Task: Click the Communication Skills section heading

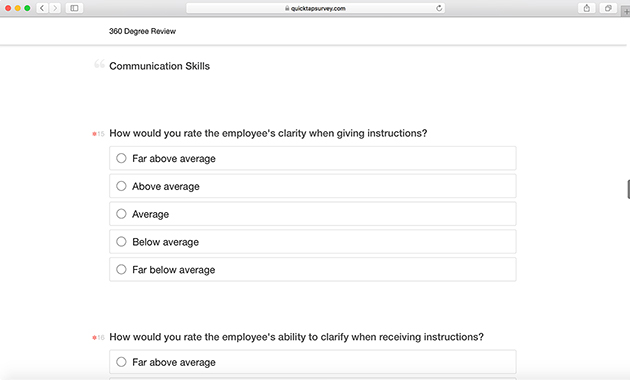Action: click(x=160, y=66)
